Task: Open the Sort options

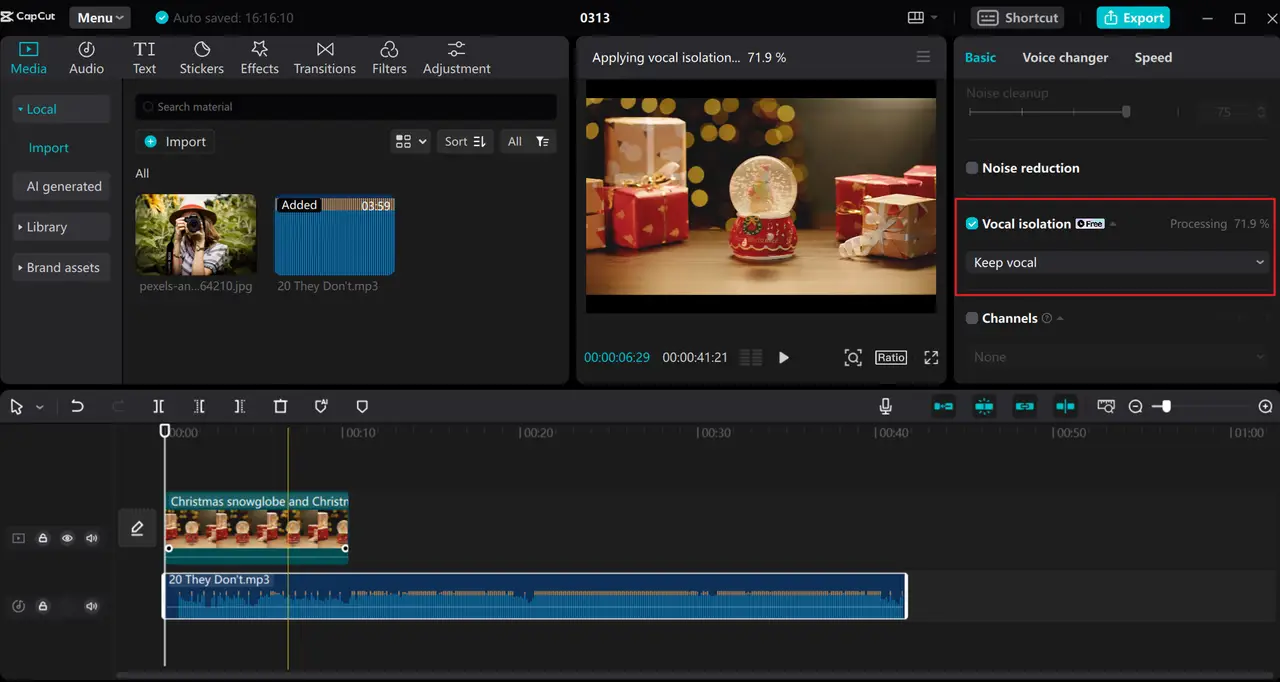Action: point(465,141)
